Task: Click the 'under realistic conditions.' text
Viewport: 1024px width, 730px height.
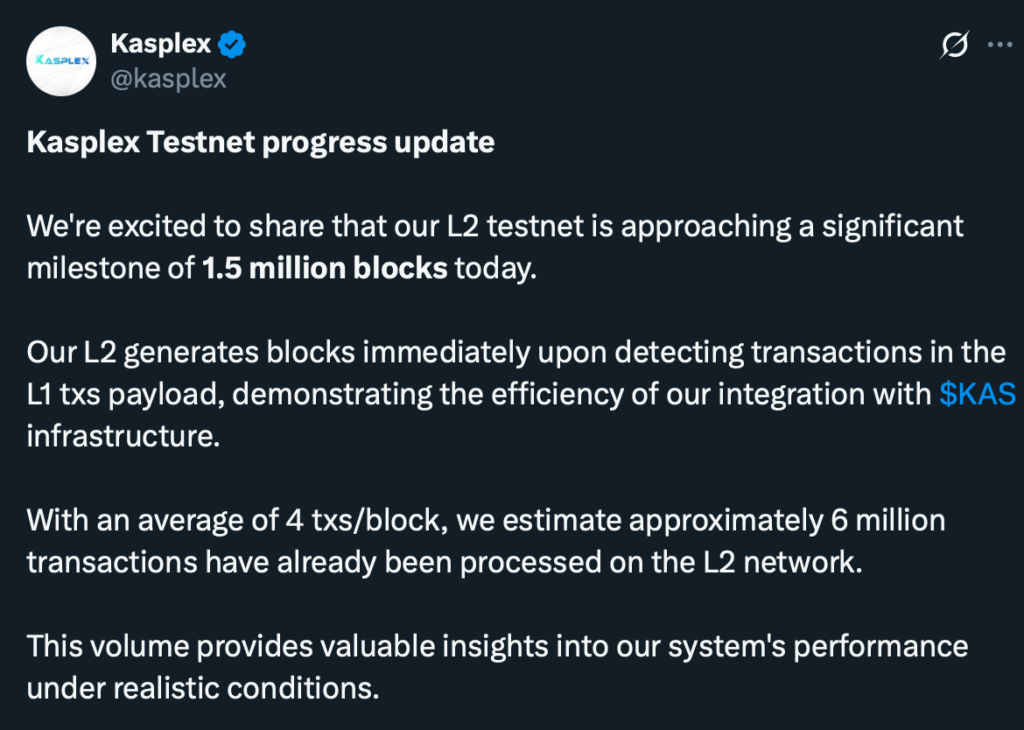Action: point(203,688)
